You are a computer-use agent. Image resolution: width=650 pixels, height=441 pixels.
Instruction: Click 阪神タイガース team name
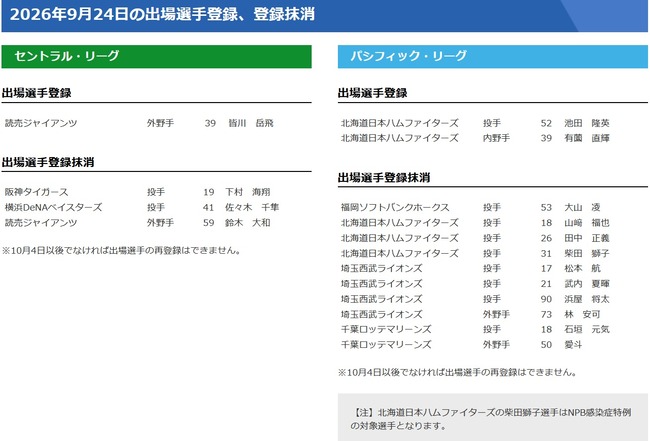[36, 192]
